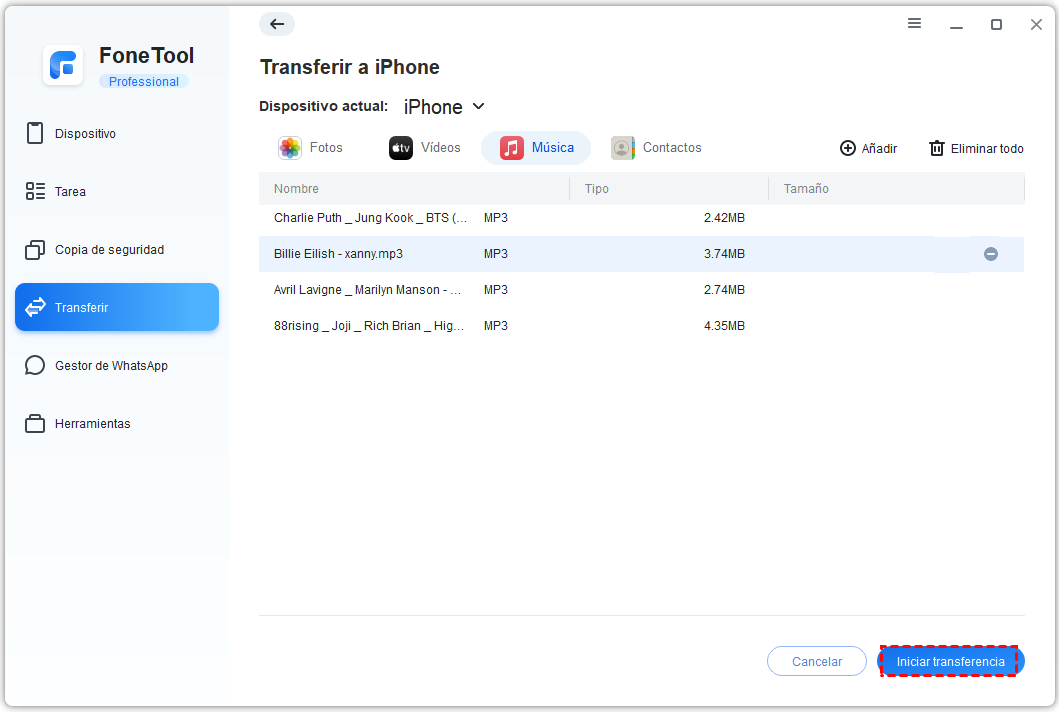The width and height of the screenshot is (1059, 712).
Task: Open the Contactos tab
Action: click(657, 148)
